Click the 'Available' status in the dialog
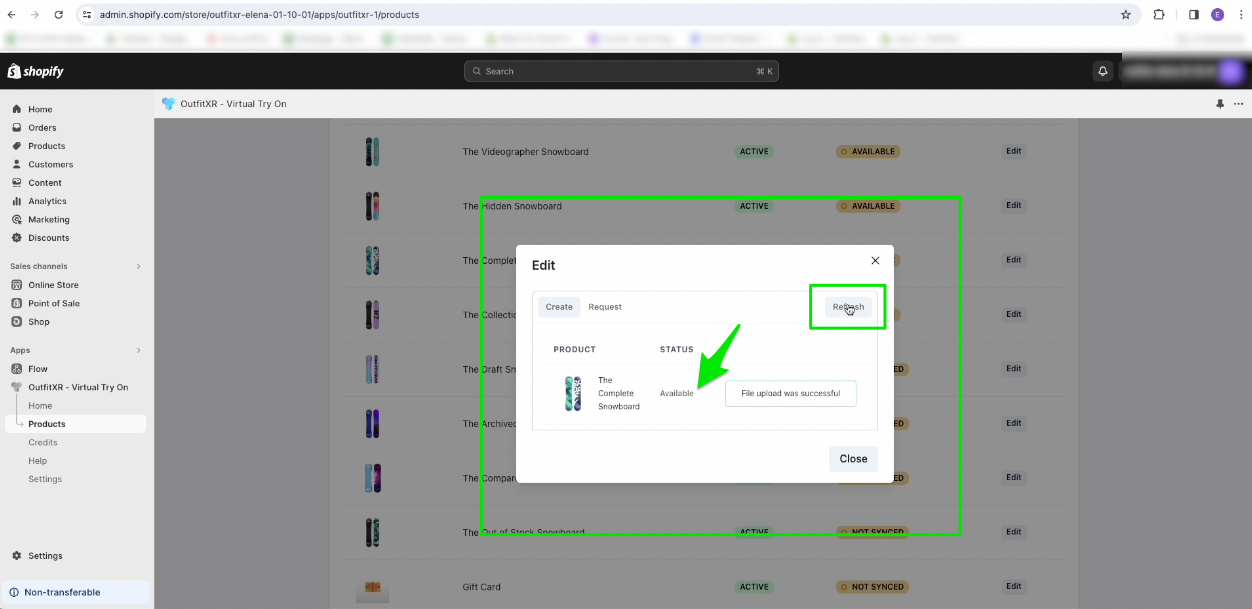This screenshot has height=609, width=1252. pyautogui.click(x=677, y=393)
